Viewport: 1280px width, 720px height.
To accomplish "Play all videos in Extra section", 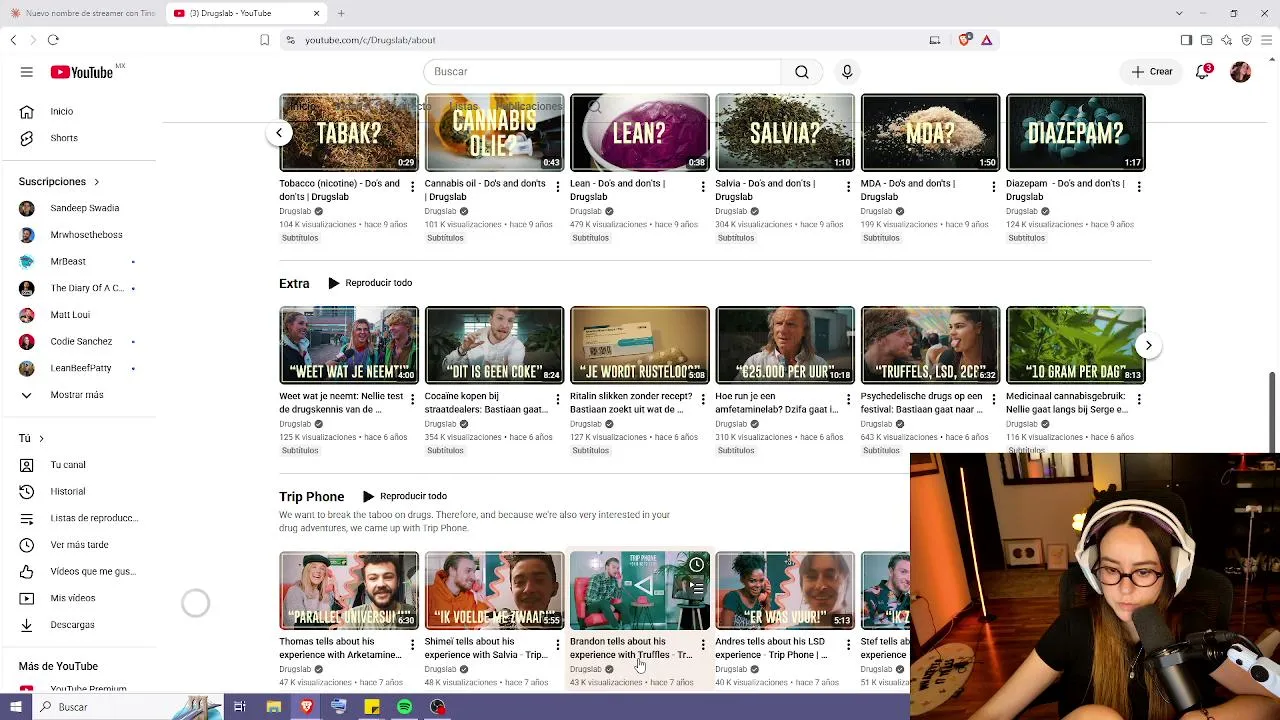I will coord(370,283).
